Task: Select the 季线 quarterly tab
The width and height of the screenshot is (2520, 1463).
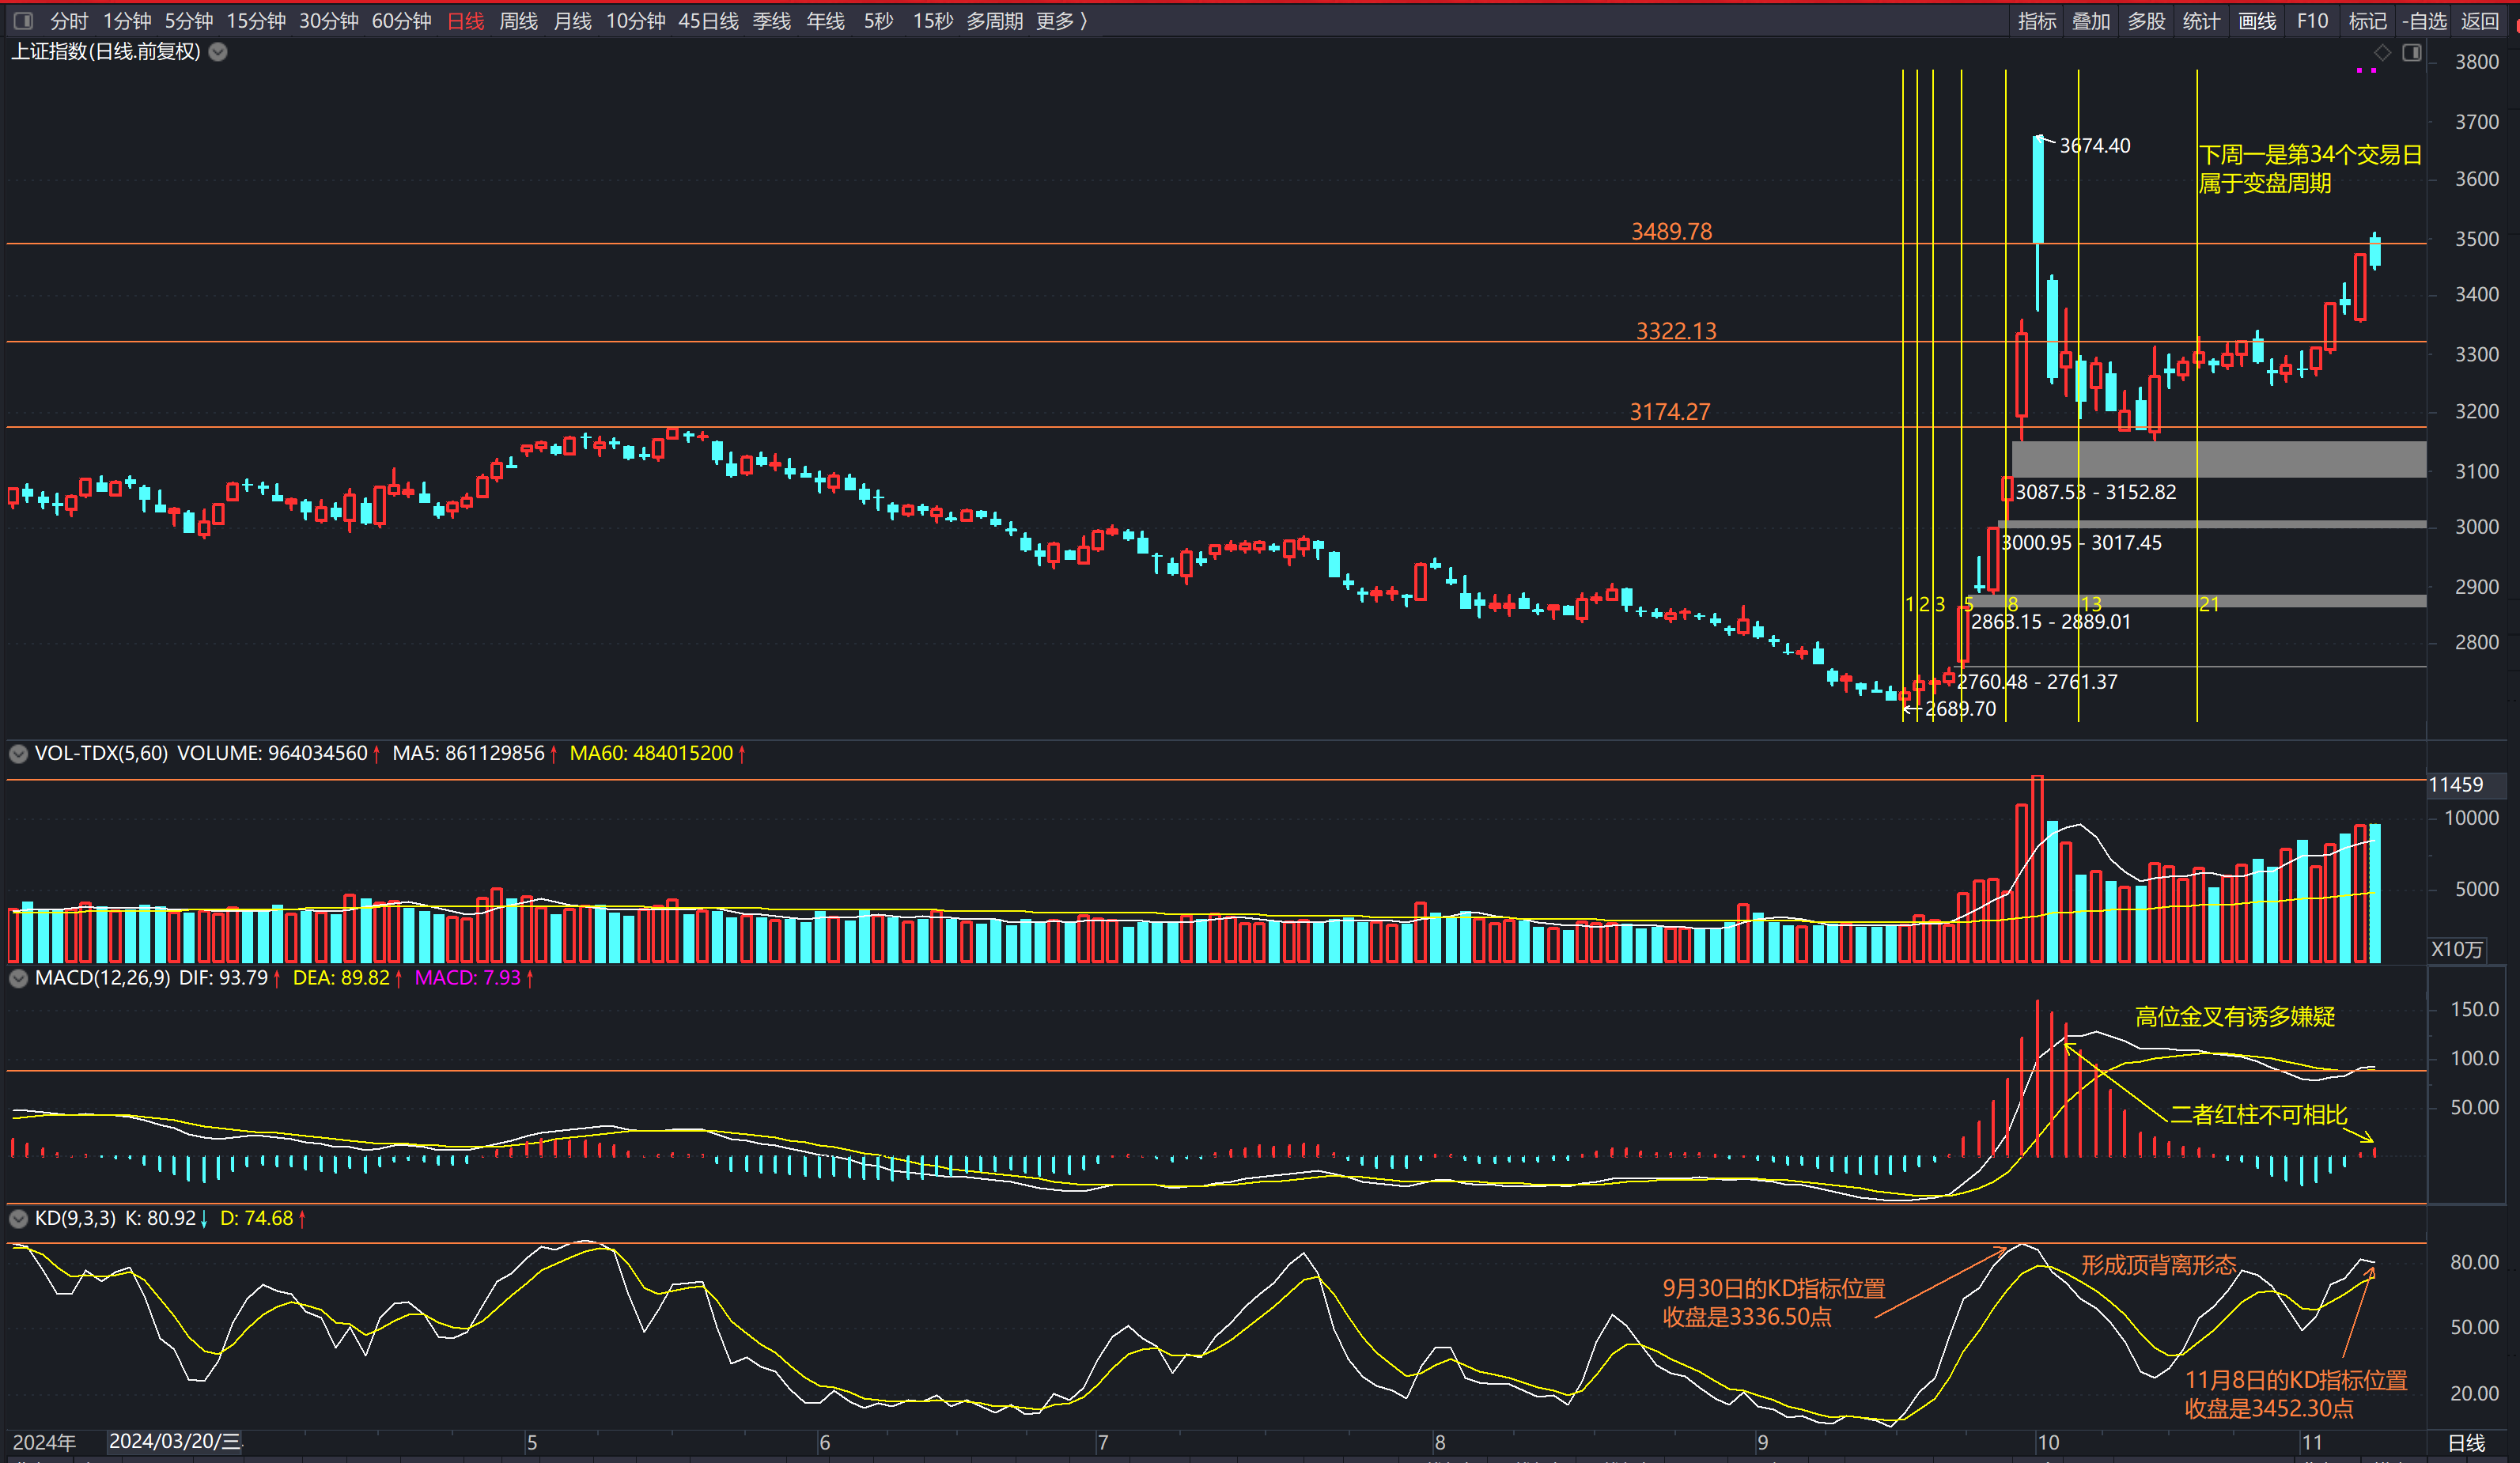Action: [x=771, y=20]
